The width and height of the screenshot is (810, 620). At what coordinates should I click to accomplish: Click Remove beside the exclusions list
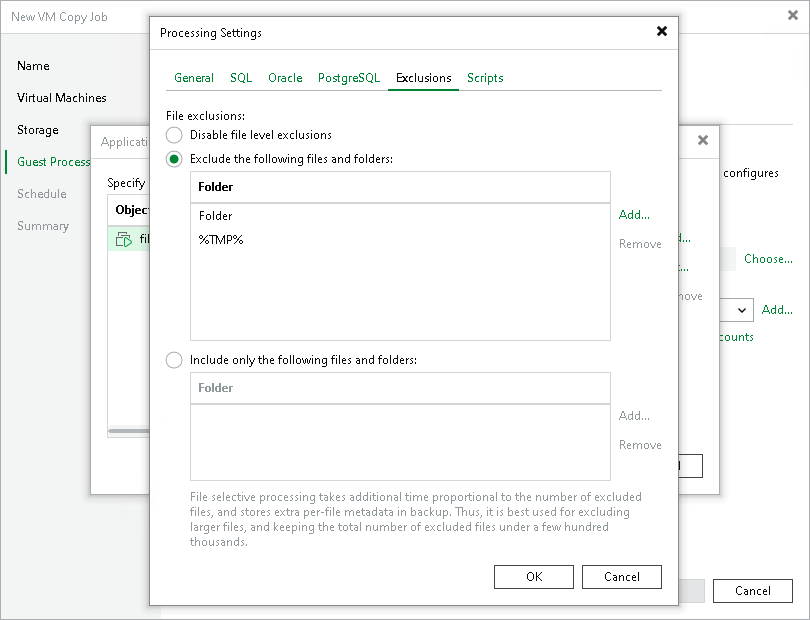pyautogui.click(x=640, y=243)
